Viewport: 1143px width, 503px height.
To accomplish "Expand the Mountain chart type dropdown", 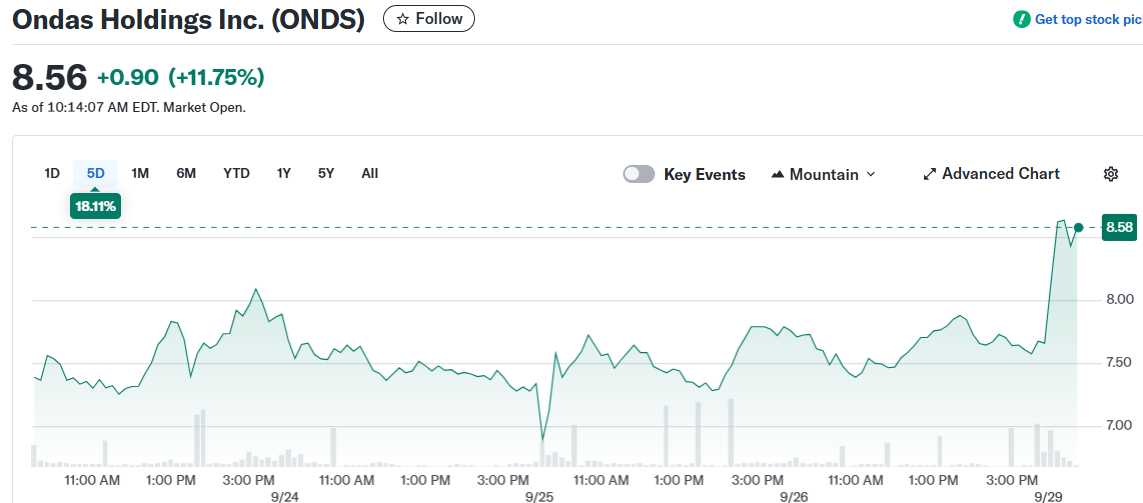I will click(870, 174).
